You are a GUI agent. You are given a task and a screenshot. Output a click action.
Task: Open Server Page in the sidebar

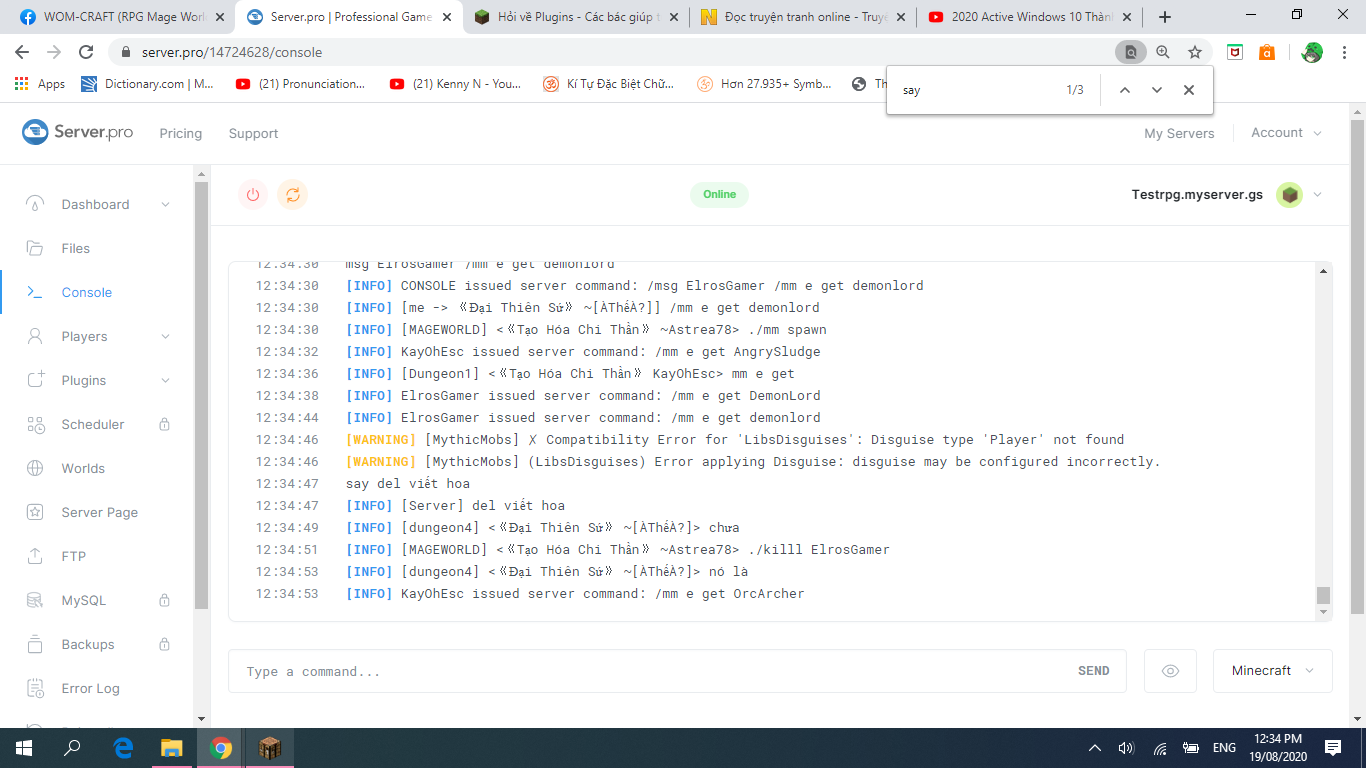99,512
